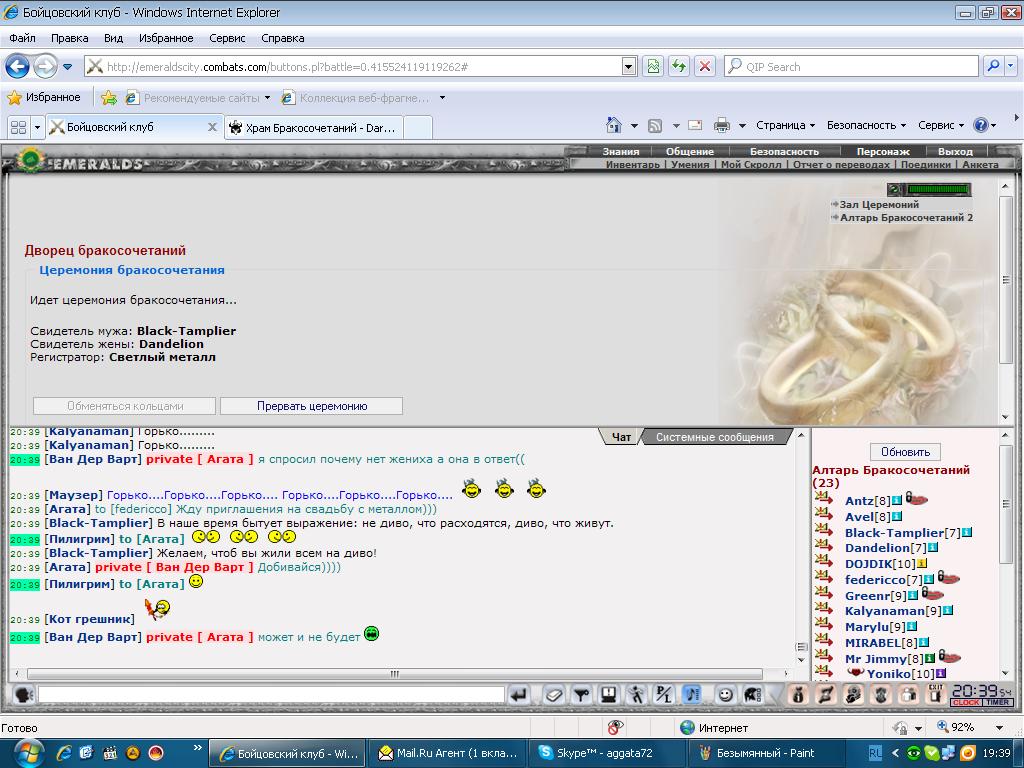Click the QIP Search input box

coord(852,66)
